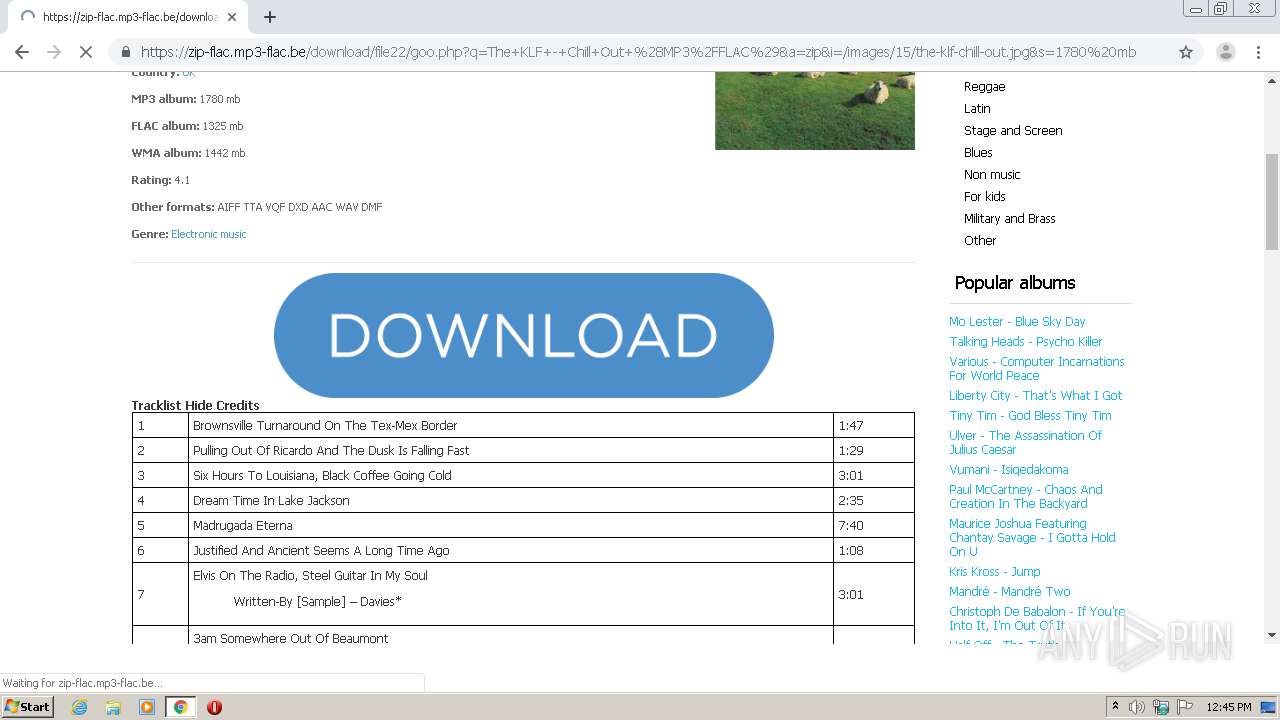Click track Elvis On The Radio title
The height and width of the screenshot is (720, 1280).
(x=310, y=575)
